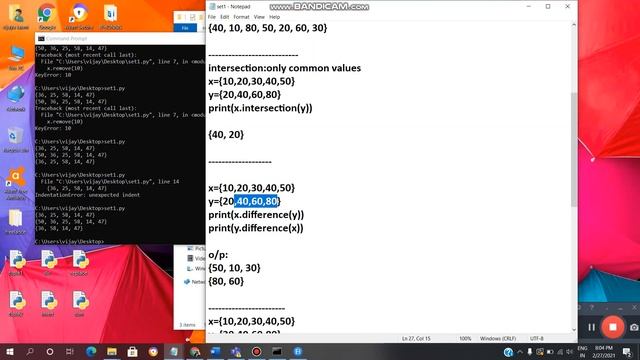The image size is (640, 360).
Task: Click the line "intersection:only common values"
Action: coord(284,68)
